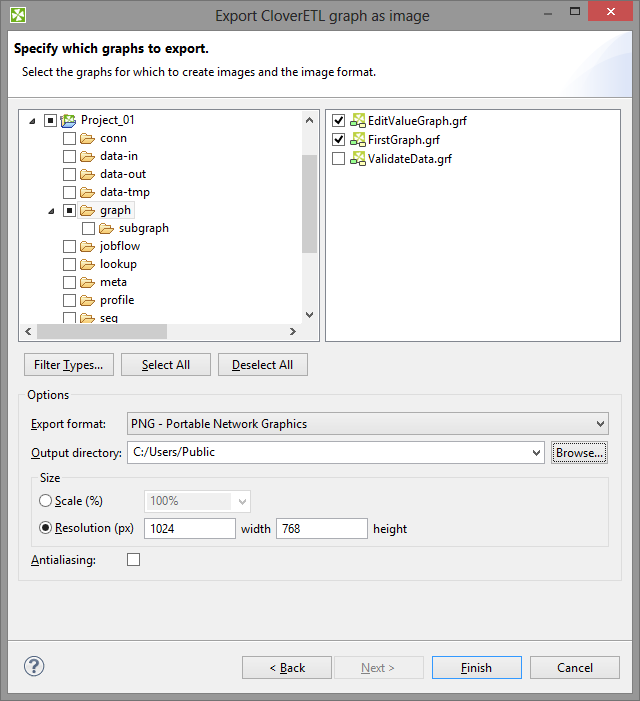Screen dimensions: 640x701
Task: Click the meta folder icon
Action: click(x=88, y=283)
